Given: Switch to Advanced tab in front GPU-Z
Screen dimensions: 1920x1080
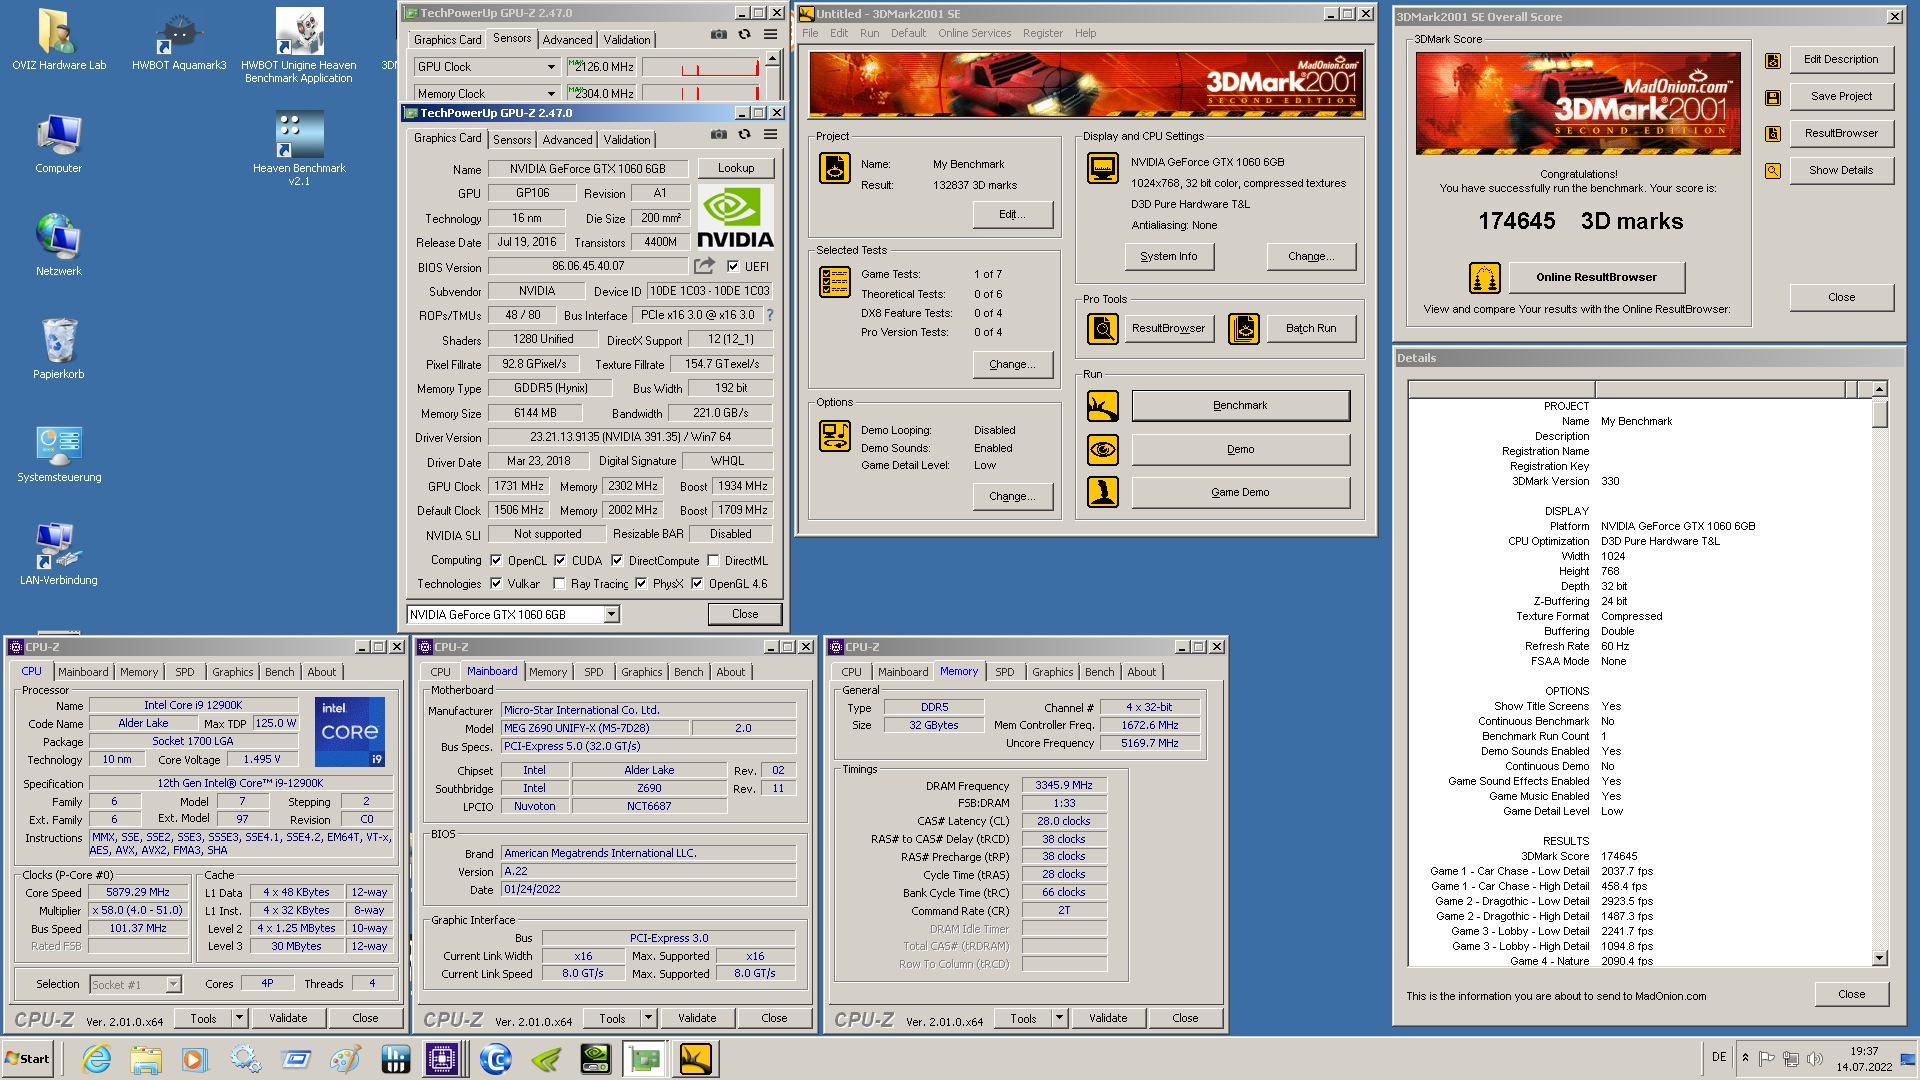Looking at the screenshot, I should 567,140.
